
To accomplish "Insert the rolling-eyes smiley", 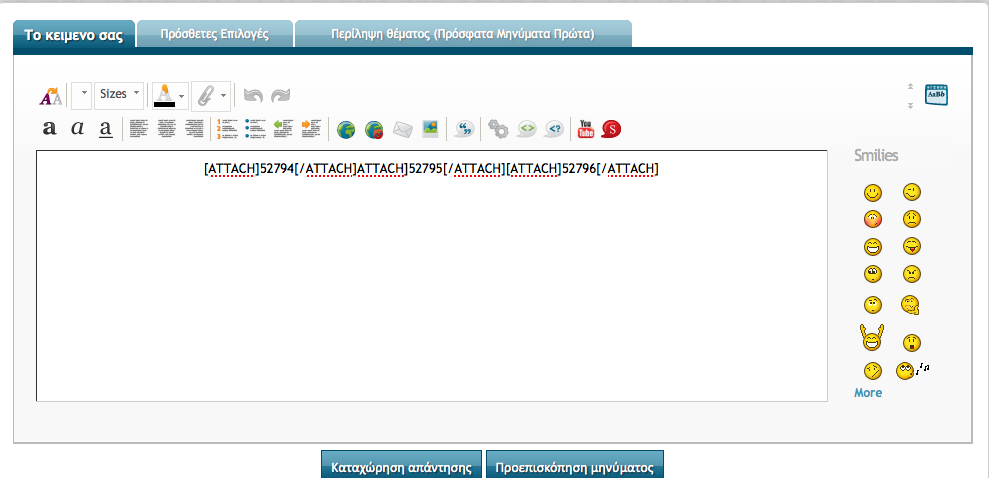I will coord(873,274).
